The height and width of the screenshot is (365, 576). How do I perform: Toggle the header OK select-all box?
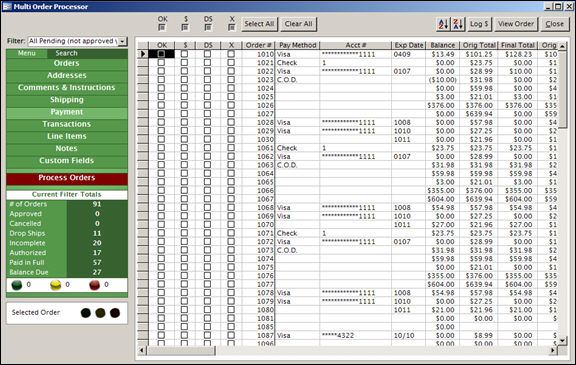point(162,28)
